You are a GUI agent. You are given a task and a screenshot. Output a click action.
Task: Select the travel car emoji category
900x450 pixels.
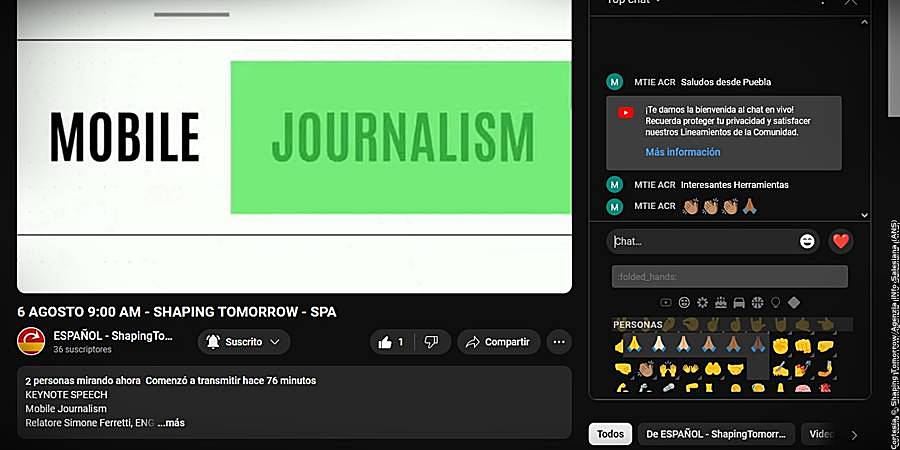tap(739, 302)
